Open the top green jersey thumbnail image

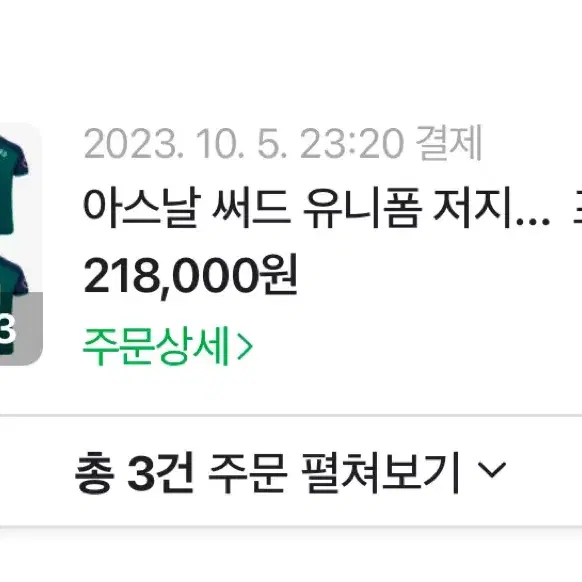pos(13,184)
